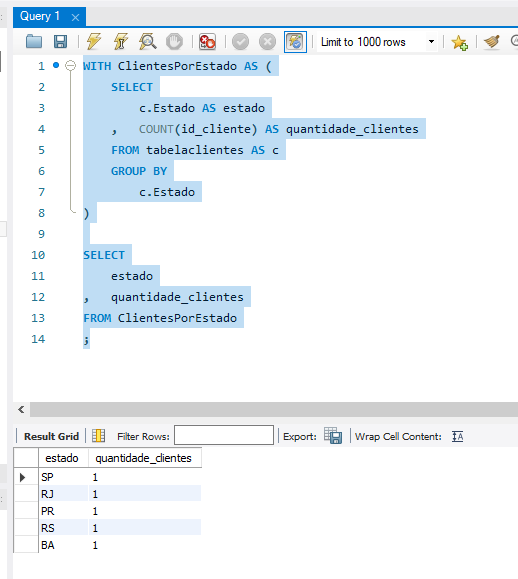Open Result Grid view
The image size is (518, 579).
pyautogui.click(x=51, y=436)
